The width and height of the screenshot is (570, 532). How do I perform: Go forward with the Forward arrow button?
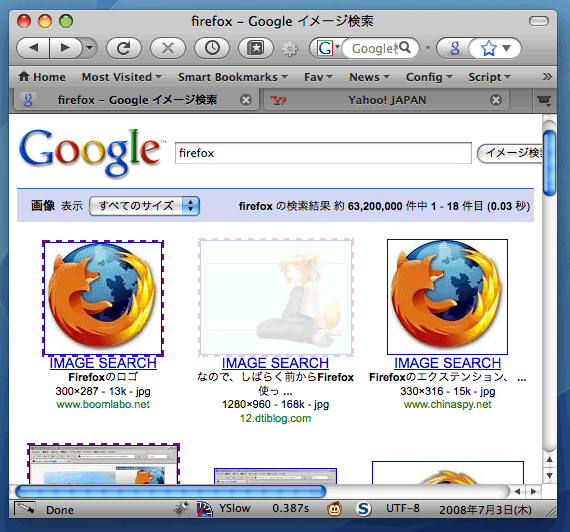[65, 48]
